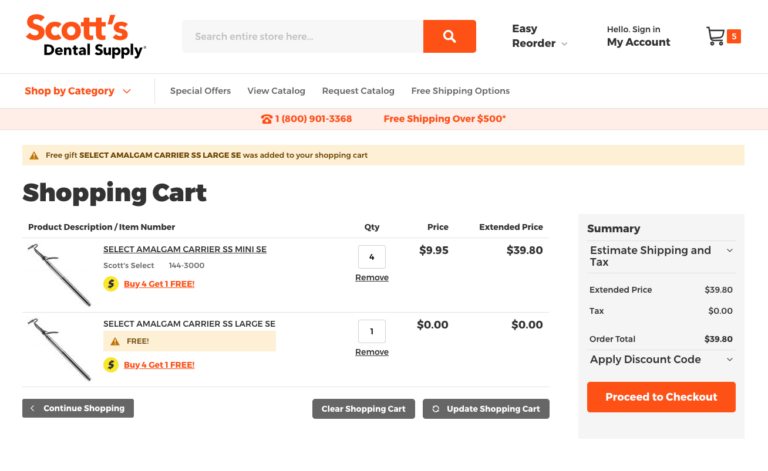Click Proceed to Checkout button
The width and height of the screenshot is (768, 471).
pos(661,397)
